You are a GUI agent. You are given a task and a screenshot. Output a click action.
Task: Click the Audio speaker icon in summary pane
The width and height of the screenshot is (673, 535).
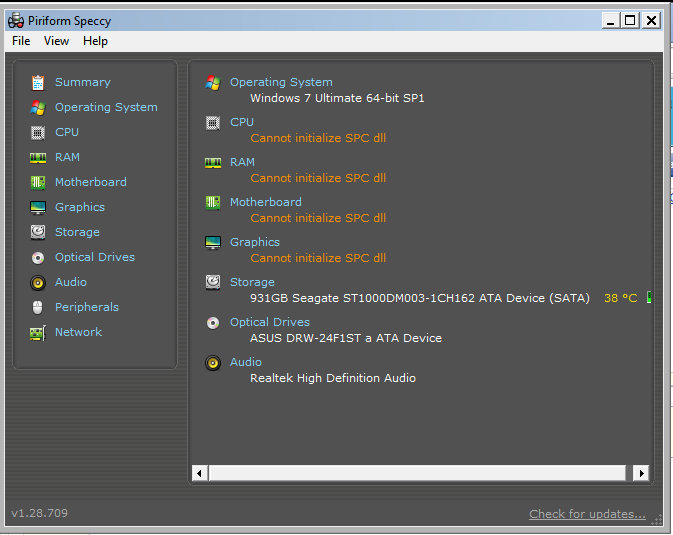tap(213, 363)
